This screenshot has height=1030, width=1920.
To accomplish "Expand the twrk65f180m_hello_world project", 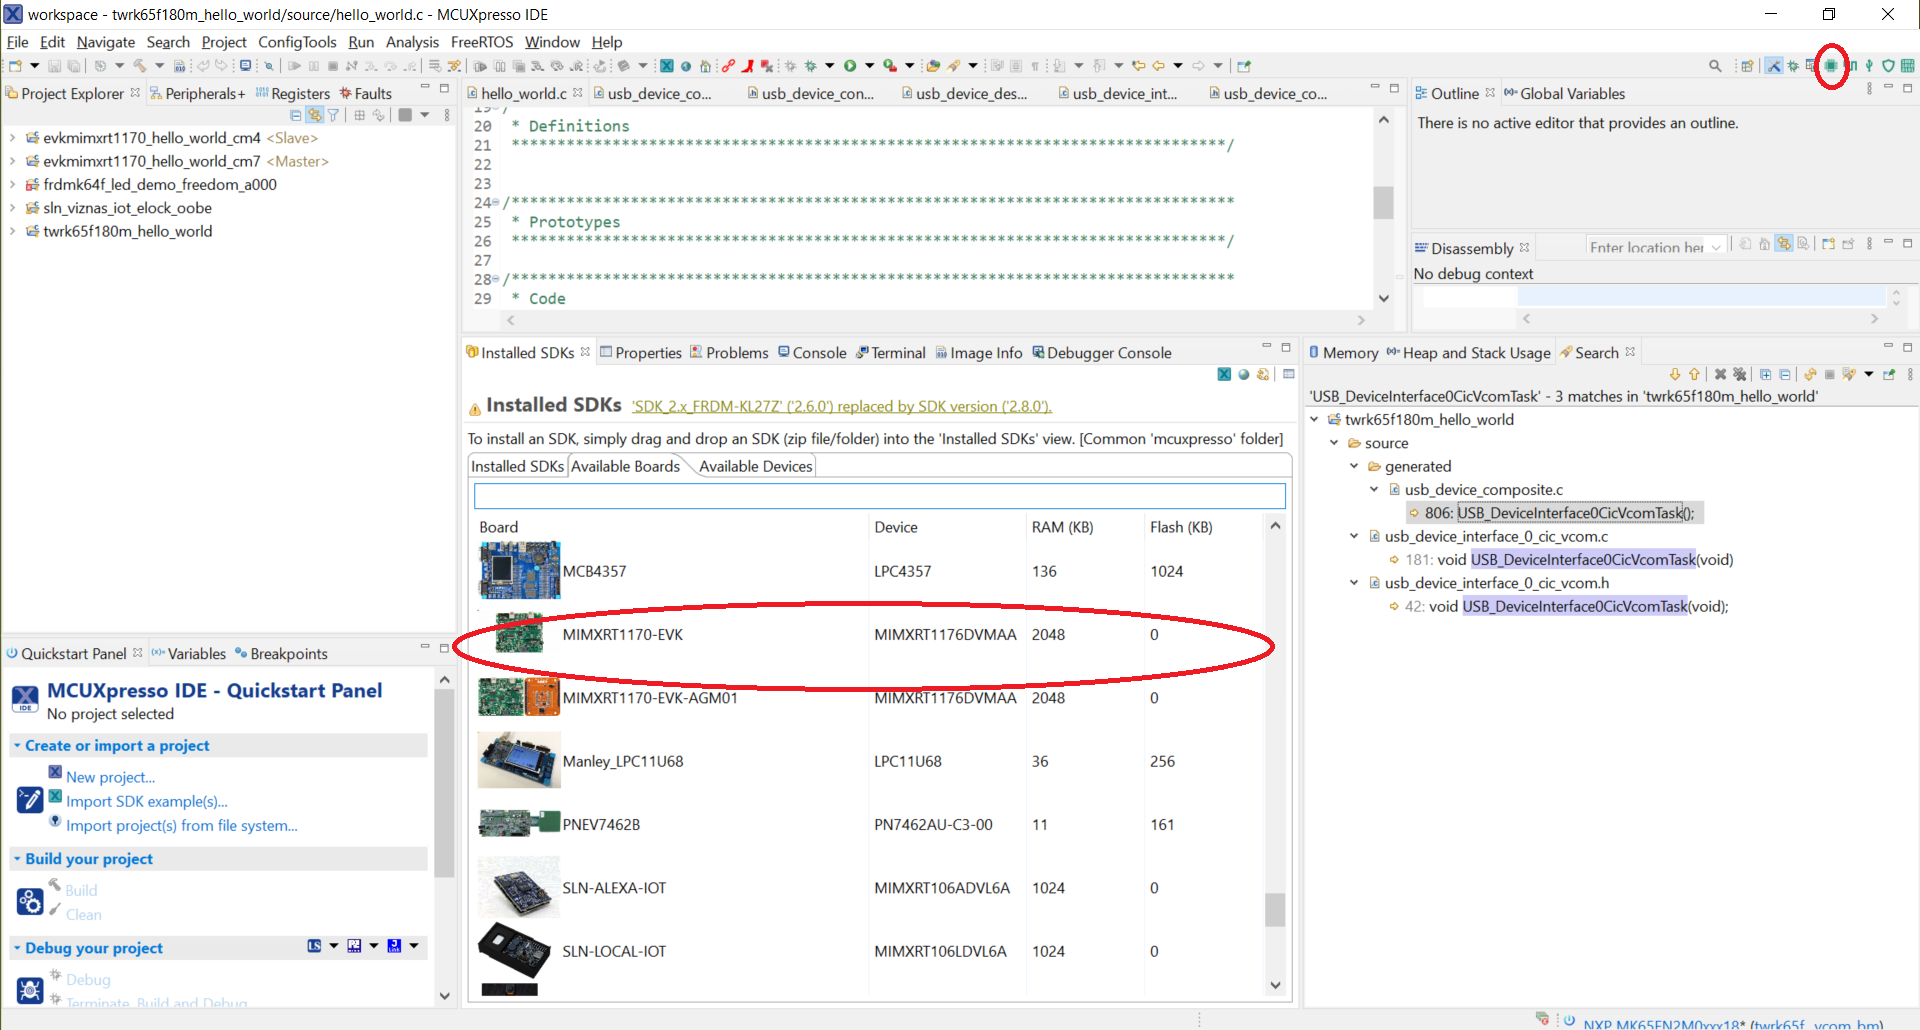I will (12, 231).
